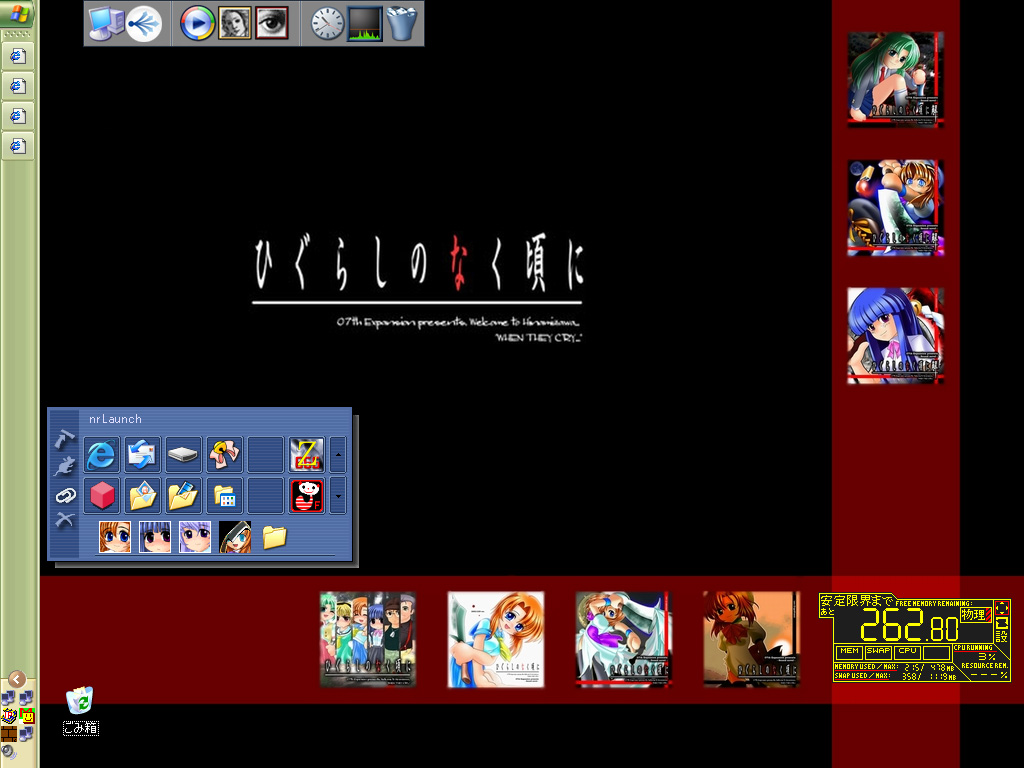Viewport: 1024px width, 768px height.
Task: Click the pin icon on nrLaunch sidebar
Action: 64,440
